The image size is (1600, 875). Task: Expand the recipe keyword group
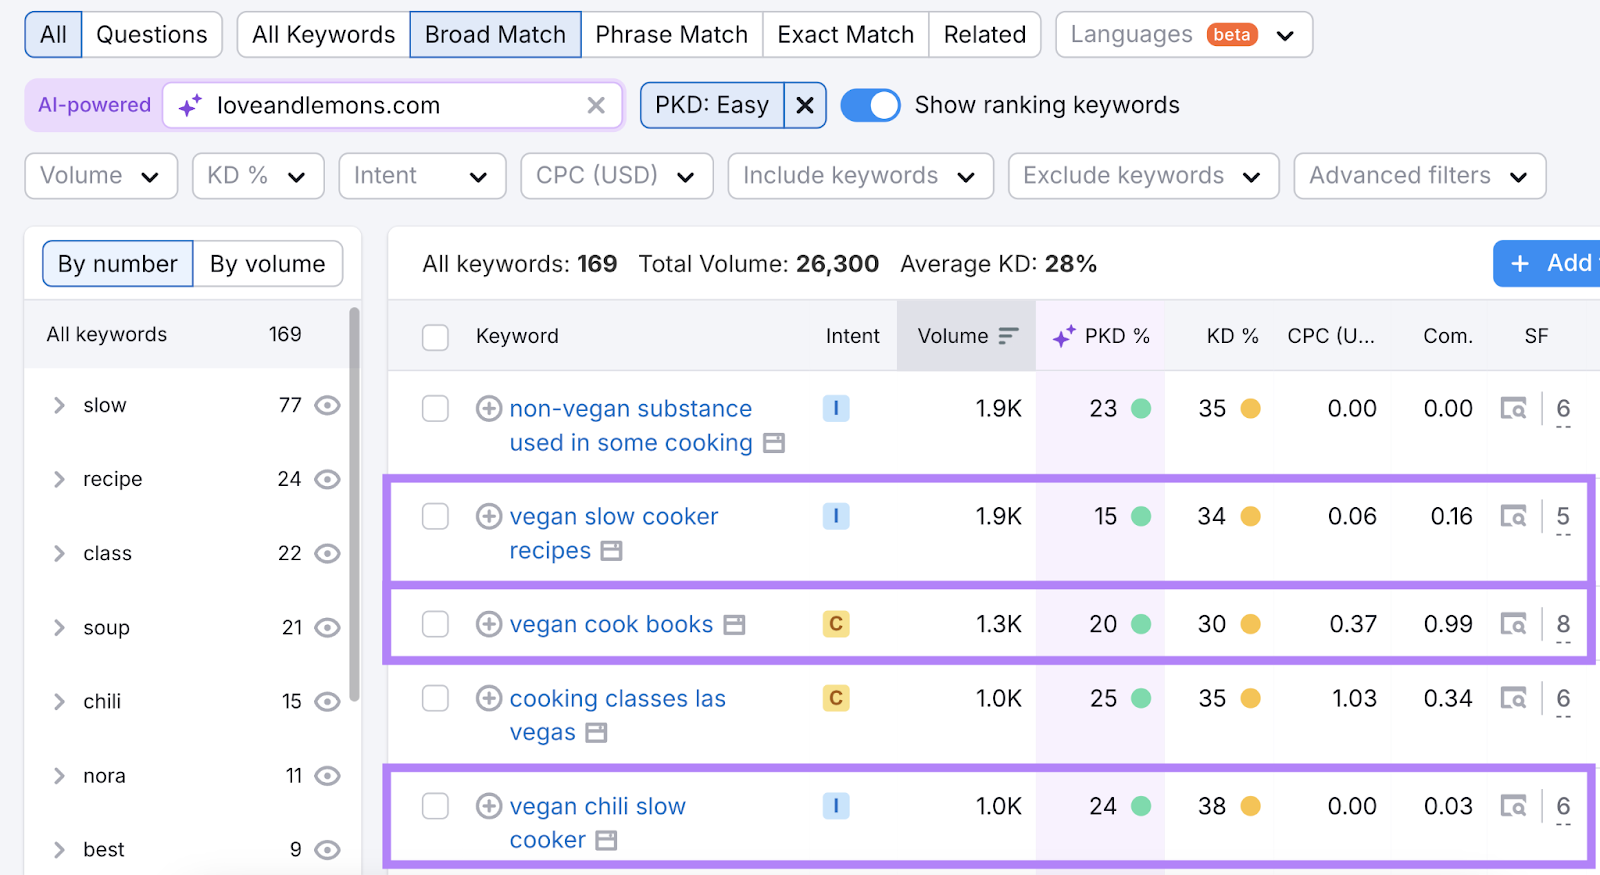coord(59,479)
